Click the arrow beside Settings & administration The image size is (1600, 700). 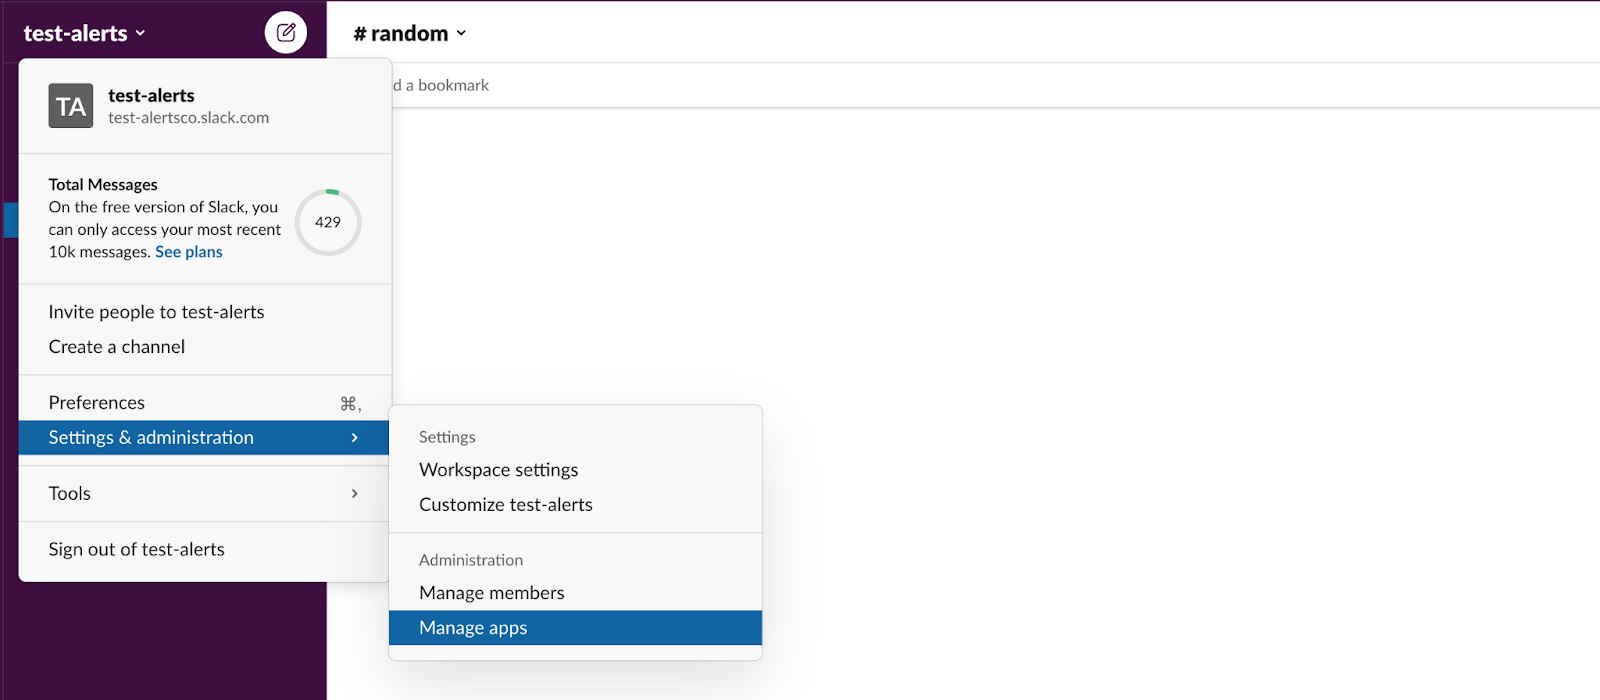[x=354, y=438]
